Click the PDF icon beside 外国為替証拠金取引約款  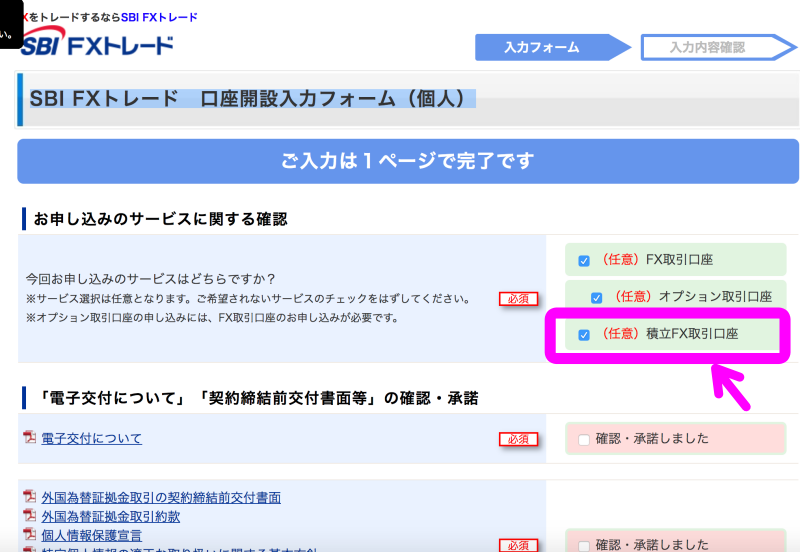pos(30,515)
